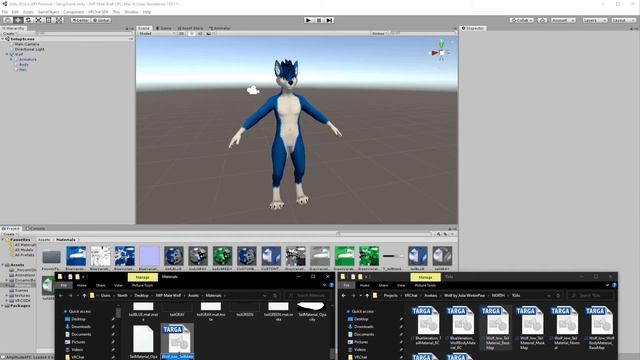Switch to the Animator tab

click(220, 28)
